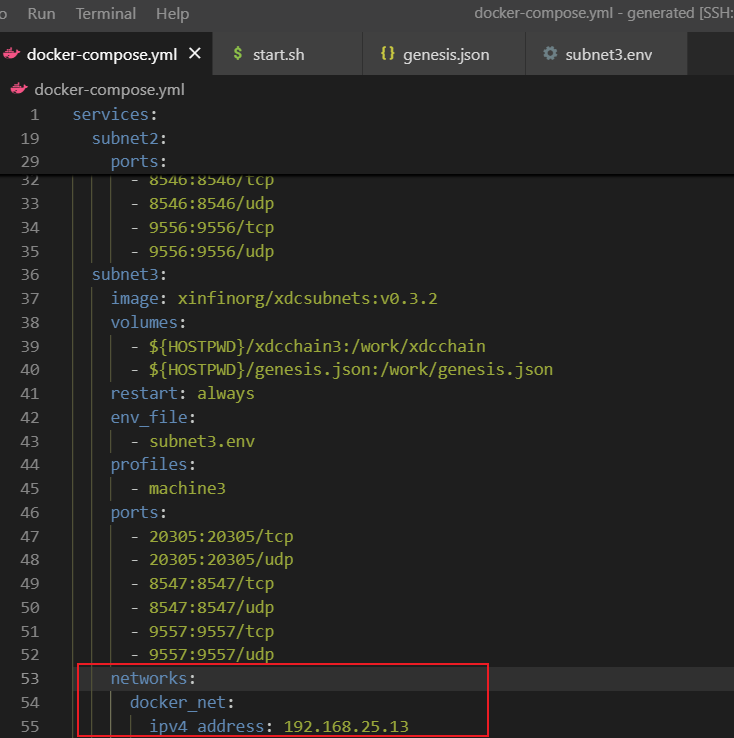Image resolution: width=734 pixels, height=738 pixels.
Task: Open the Help menu
Action: click(173, 14)
